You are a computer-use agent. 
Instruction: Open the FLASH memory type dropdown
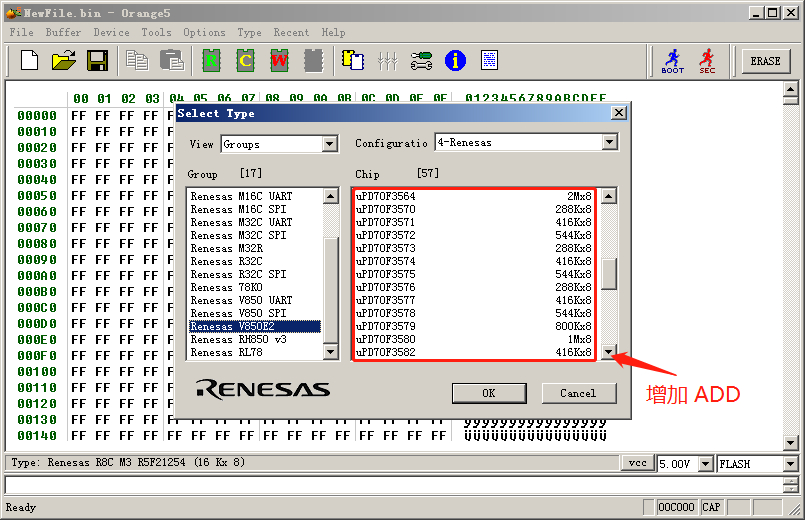[x=790, y=464]
